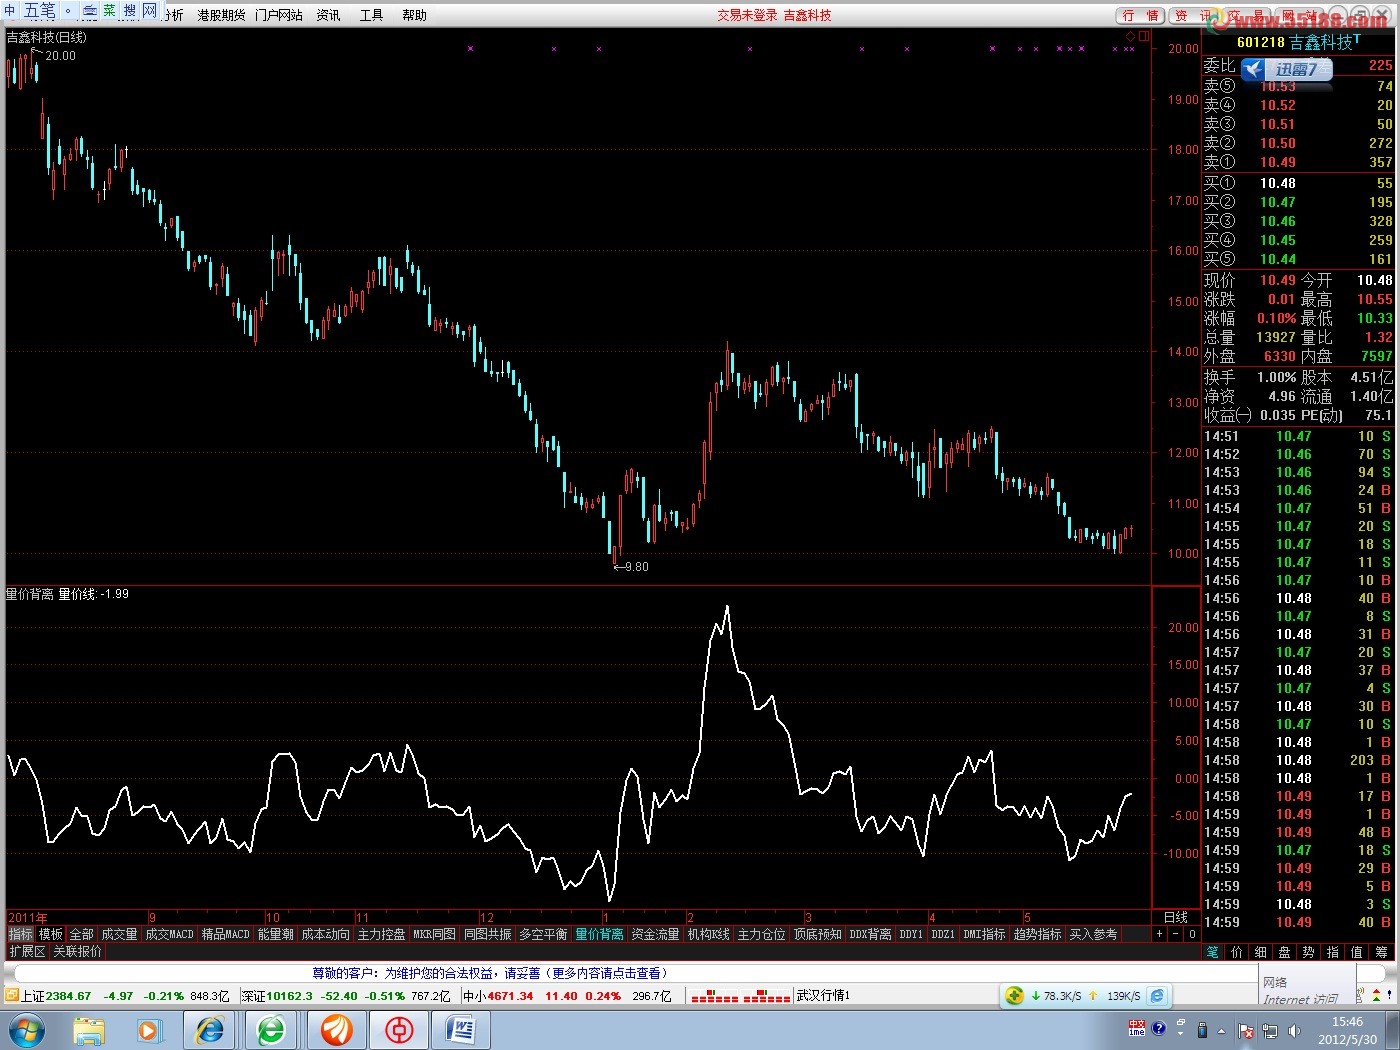Image resolution: width=1400 pixels, height=1050 pixels.
Task: Open the 帮助 menu
Action: 414,15
